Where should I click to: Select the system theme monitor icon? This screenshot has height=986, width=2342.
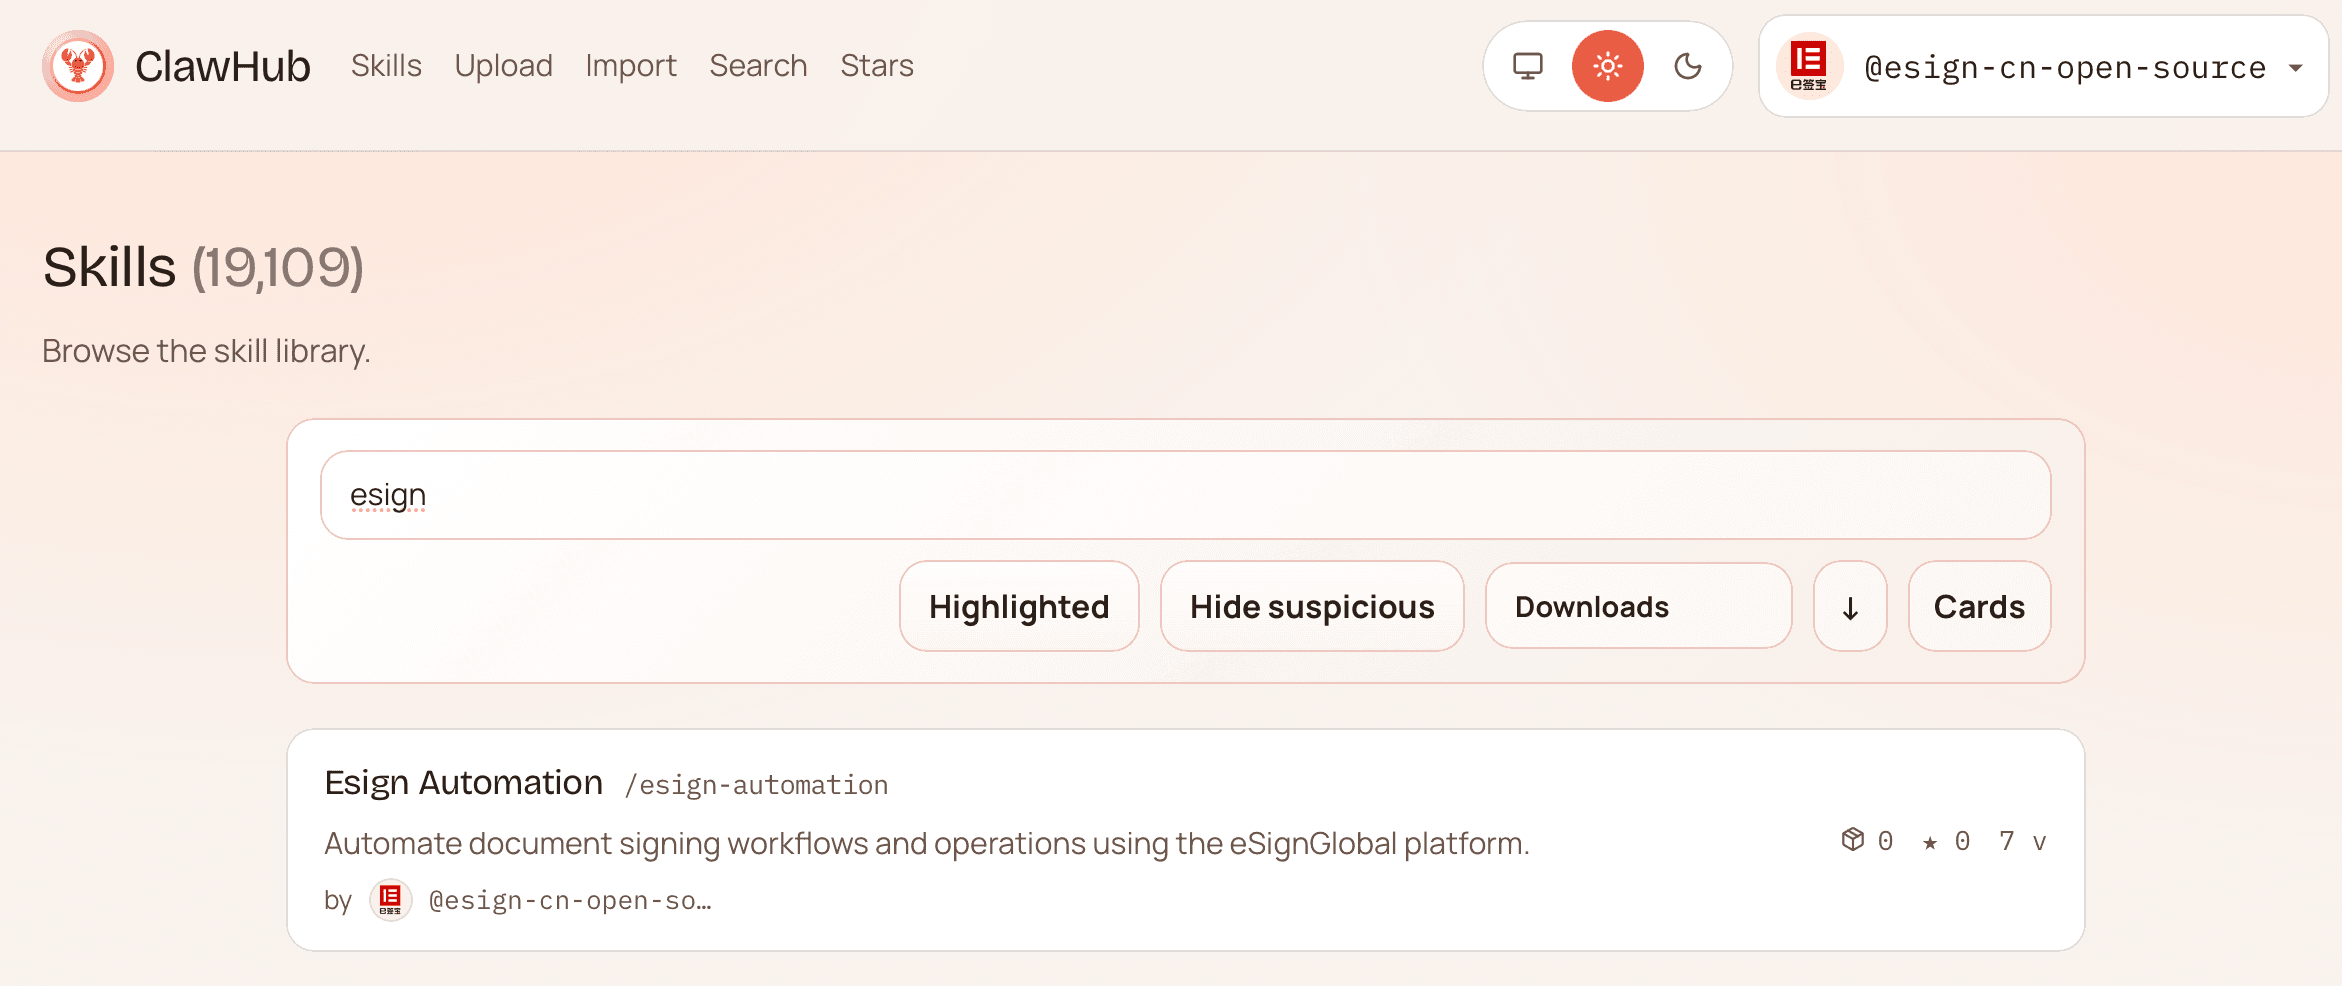tap(1527, 66)
